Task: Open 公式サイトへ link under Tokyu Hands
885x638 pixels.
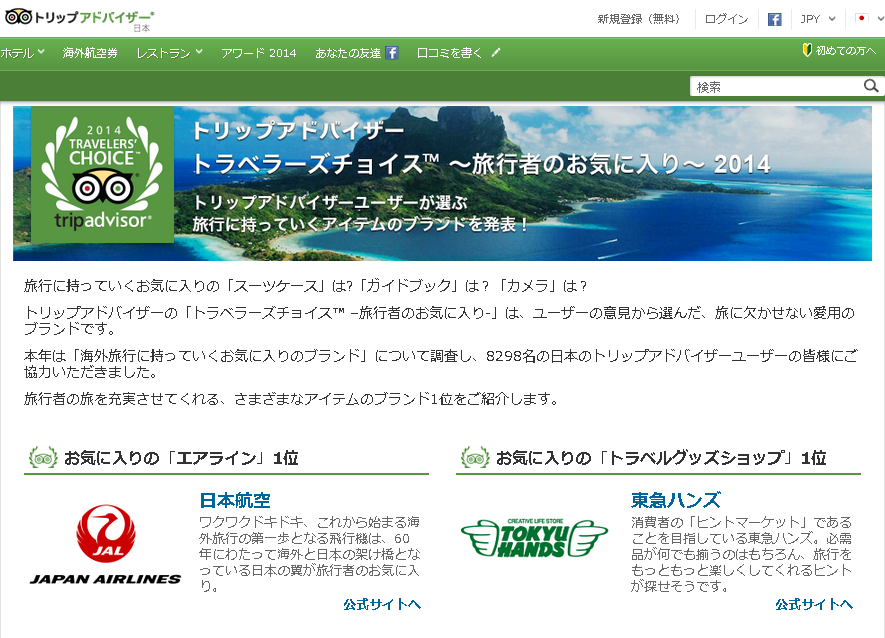Action: (813, 604)
